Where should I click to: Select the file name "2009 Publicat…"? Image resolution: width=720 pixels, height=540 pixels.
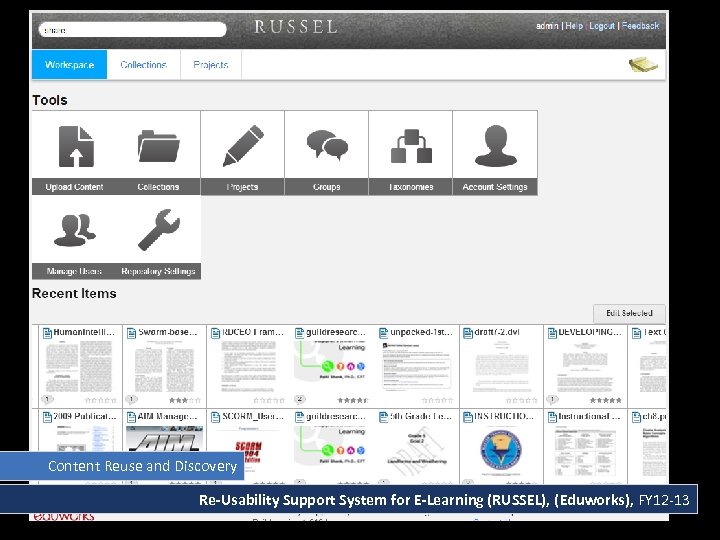pos(84,416)
